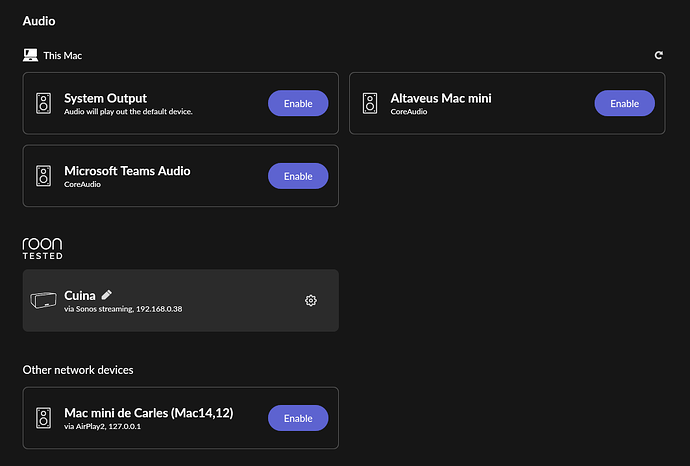Click the System Output speaker icon

coord(44,103)
